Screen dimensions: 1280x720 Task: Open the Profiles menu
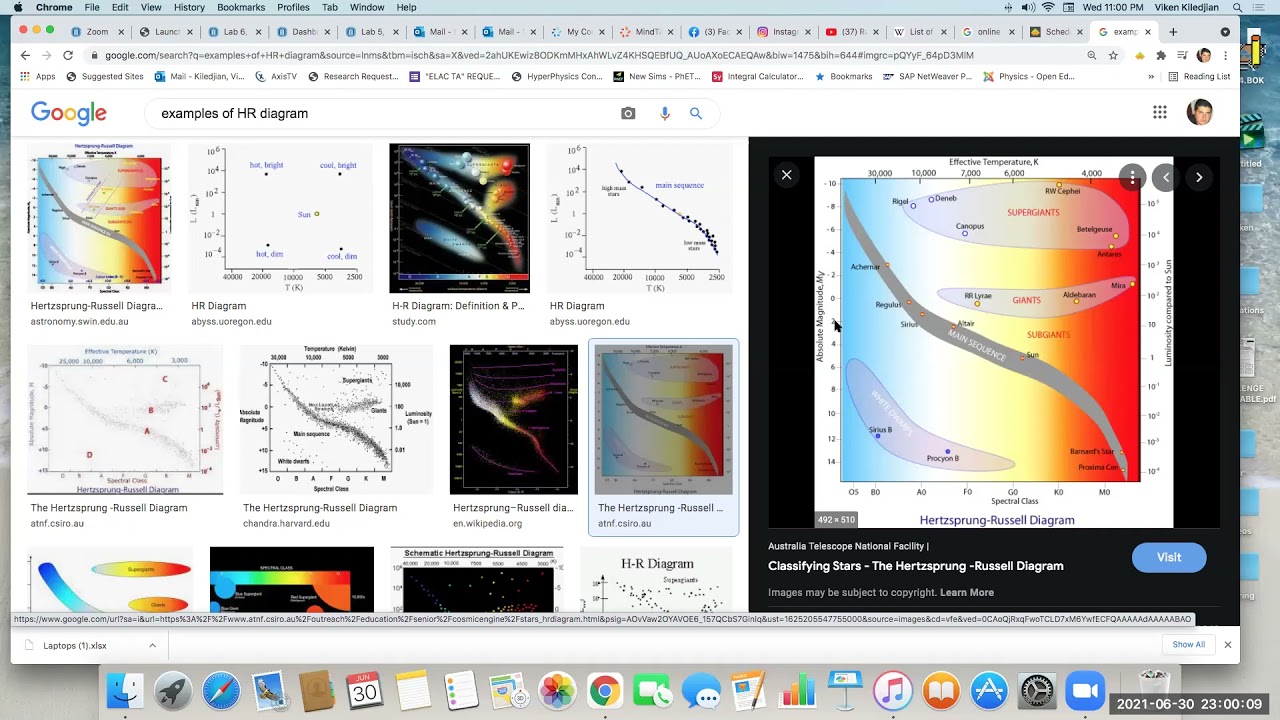293,7
